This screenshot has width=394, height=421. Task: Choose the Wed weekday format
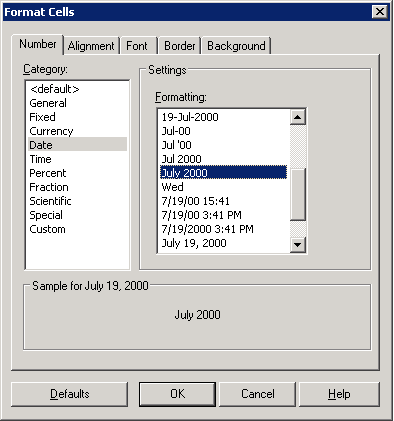click(x=223, y=187)
